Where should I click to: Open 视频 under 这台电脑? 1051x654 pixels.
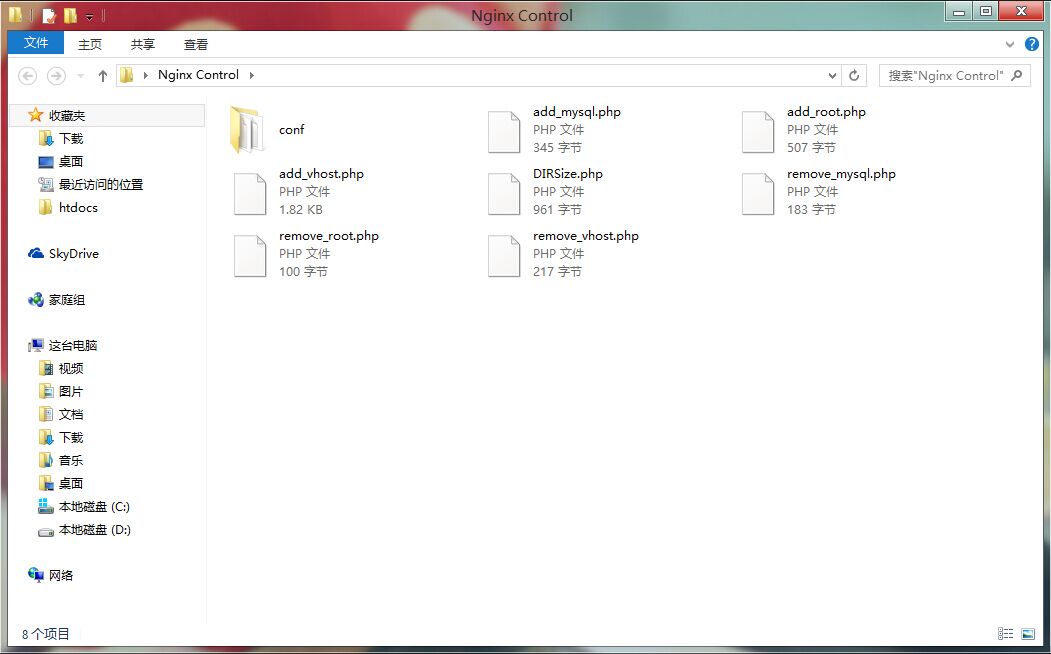[x=61, y=369]
